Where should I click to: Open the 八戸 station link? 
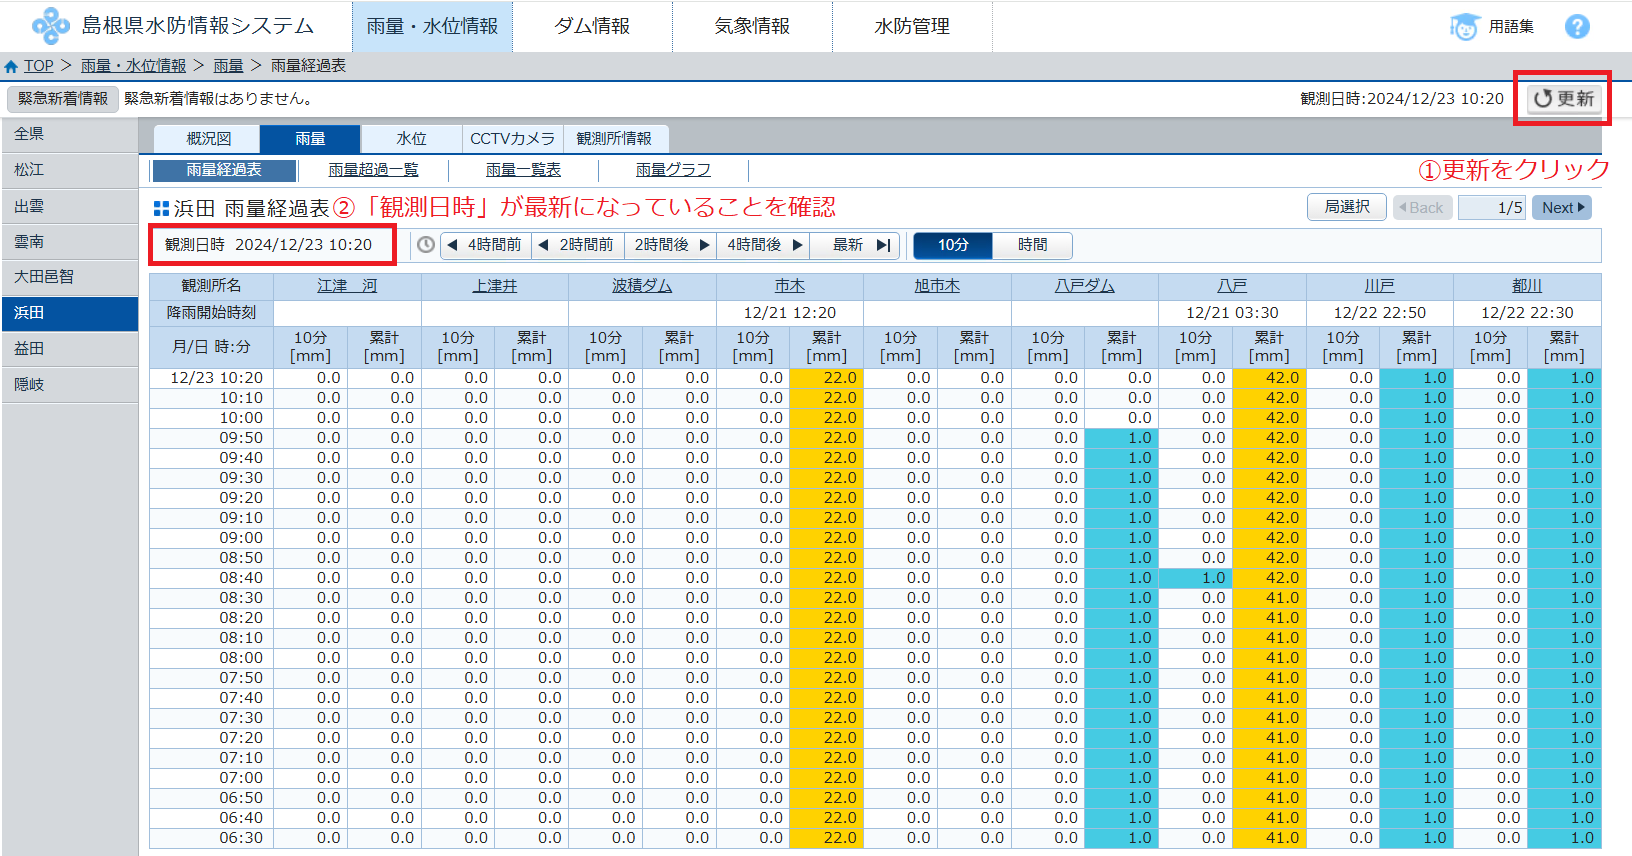(1232, 286)
